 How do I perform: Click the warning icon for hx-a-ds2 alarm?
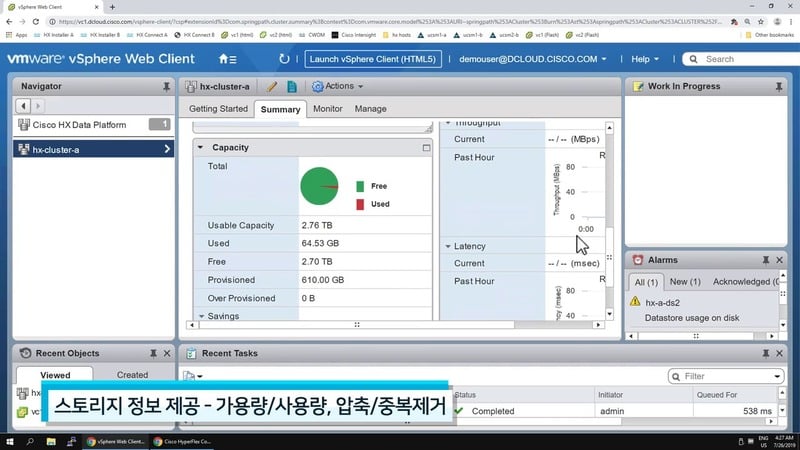tap(635, 301)
